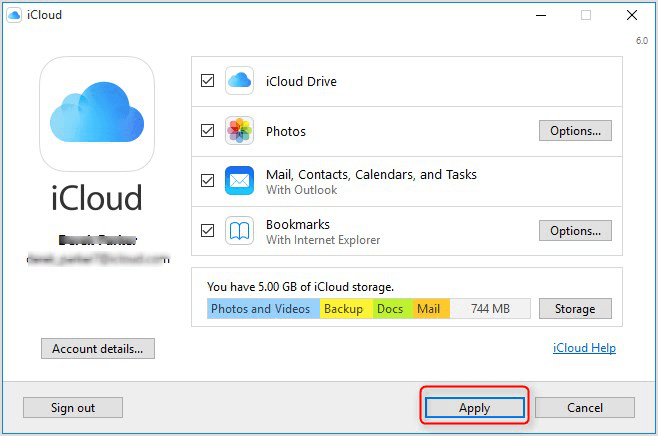Sign out of iCloud
The image size is (658, 436).
pos(73,407)
